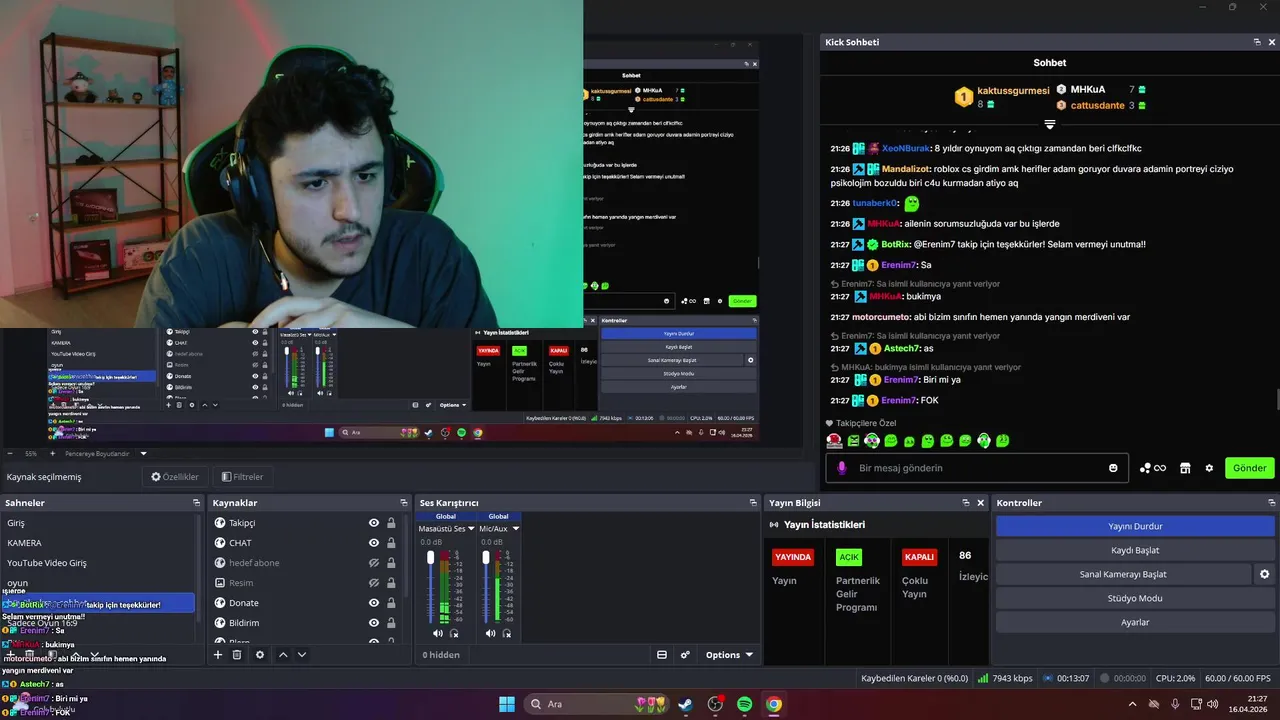Image resolution: width=1280 pixels, height=720 pixels.
Task: Show the Resim source
Action: tap(374, 583)
